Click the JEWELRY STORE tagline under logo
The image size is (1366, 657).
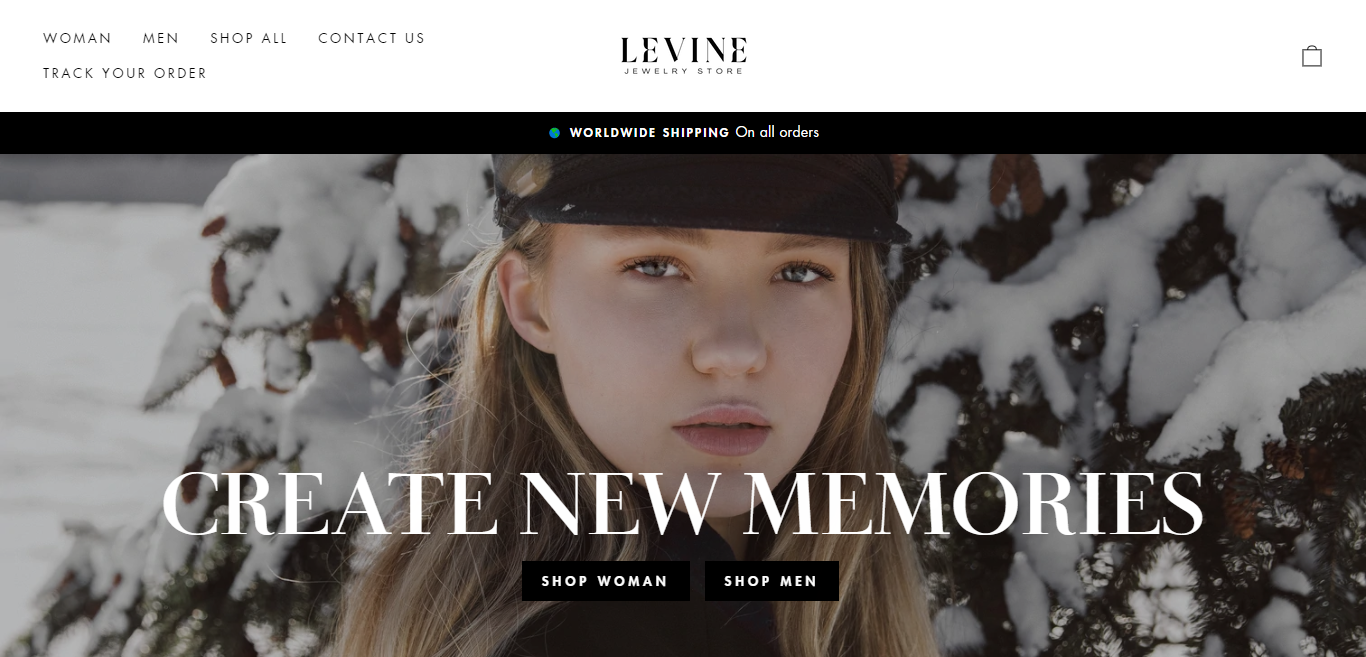pyautogui.click(x=683, y=71)
